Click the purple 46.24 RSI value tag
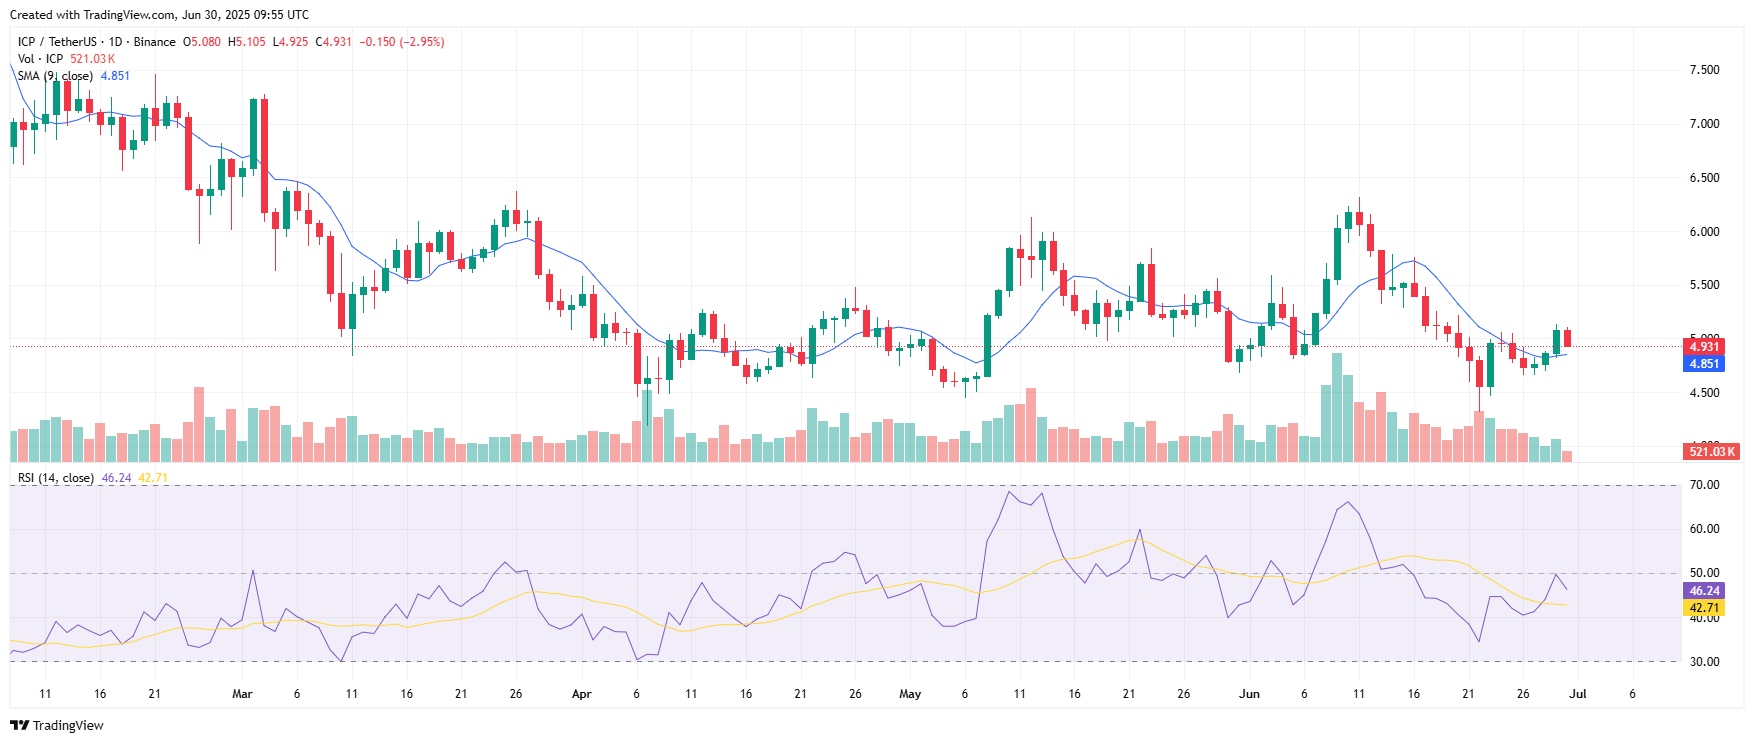1754x743 pixels. pyautogui.click(x=1704, y=591)
